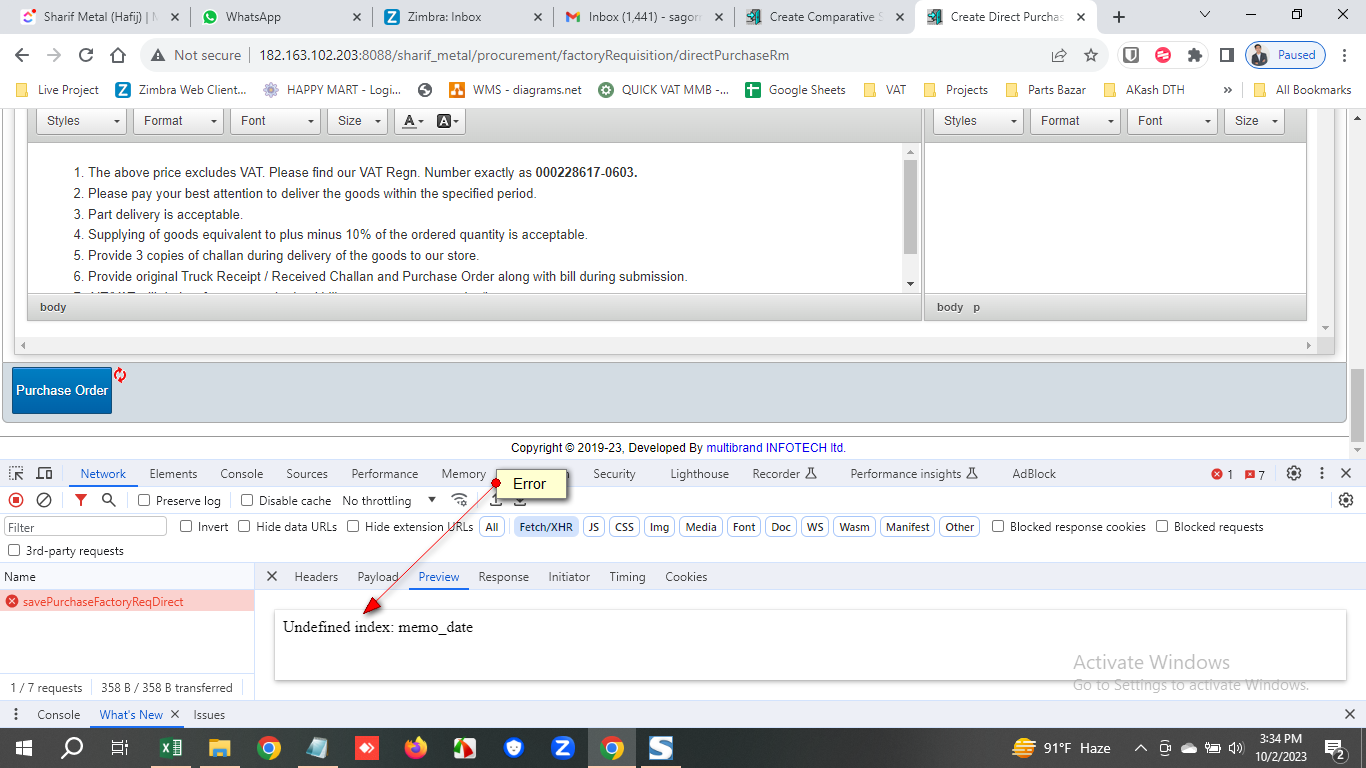Open the right editor Format dropdown

coord(1076,121)
